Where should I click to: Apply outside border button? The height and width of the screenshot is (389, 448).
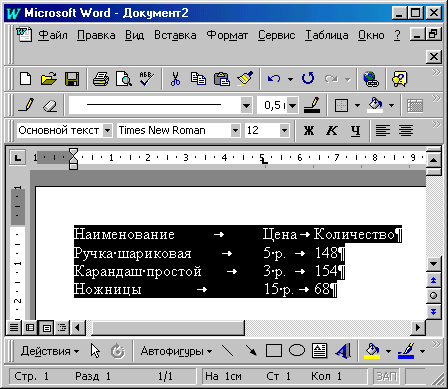[341, 105]
